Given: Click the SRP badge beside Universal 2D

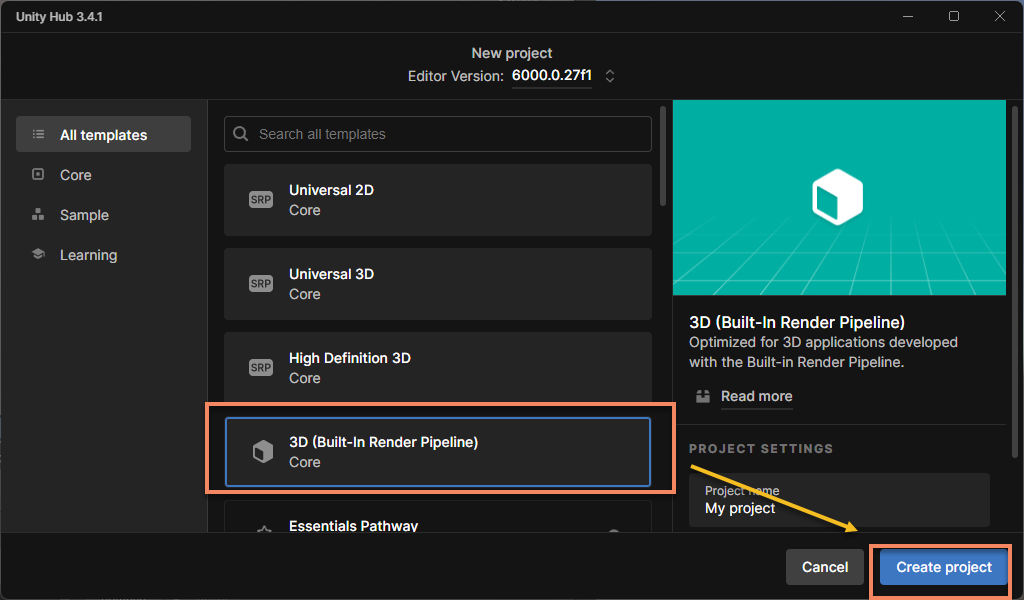Looking at the screenshot, I should click(x=261, y=200).
